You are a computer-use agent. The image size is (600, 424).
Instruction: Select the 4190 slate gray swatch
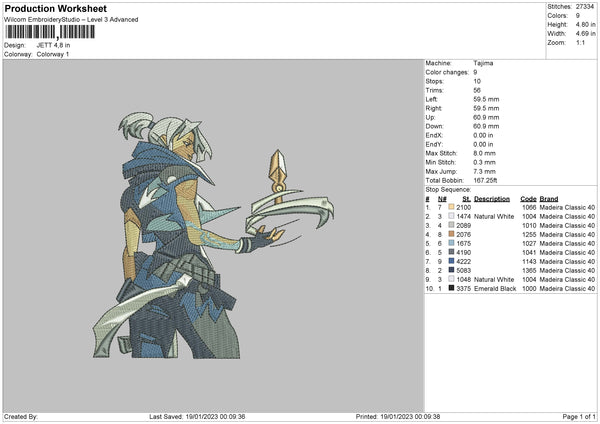452,252
